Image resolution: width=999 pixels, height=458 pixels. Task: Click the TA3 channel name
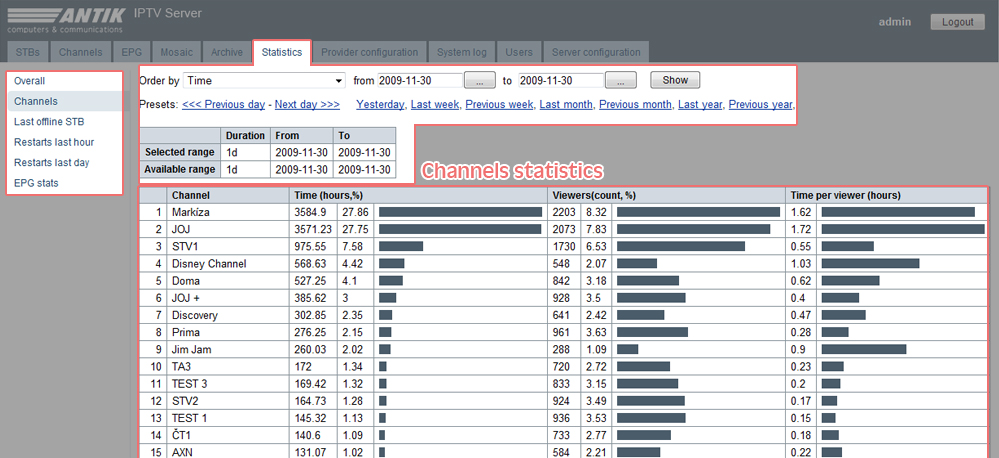[181, 367]
